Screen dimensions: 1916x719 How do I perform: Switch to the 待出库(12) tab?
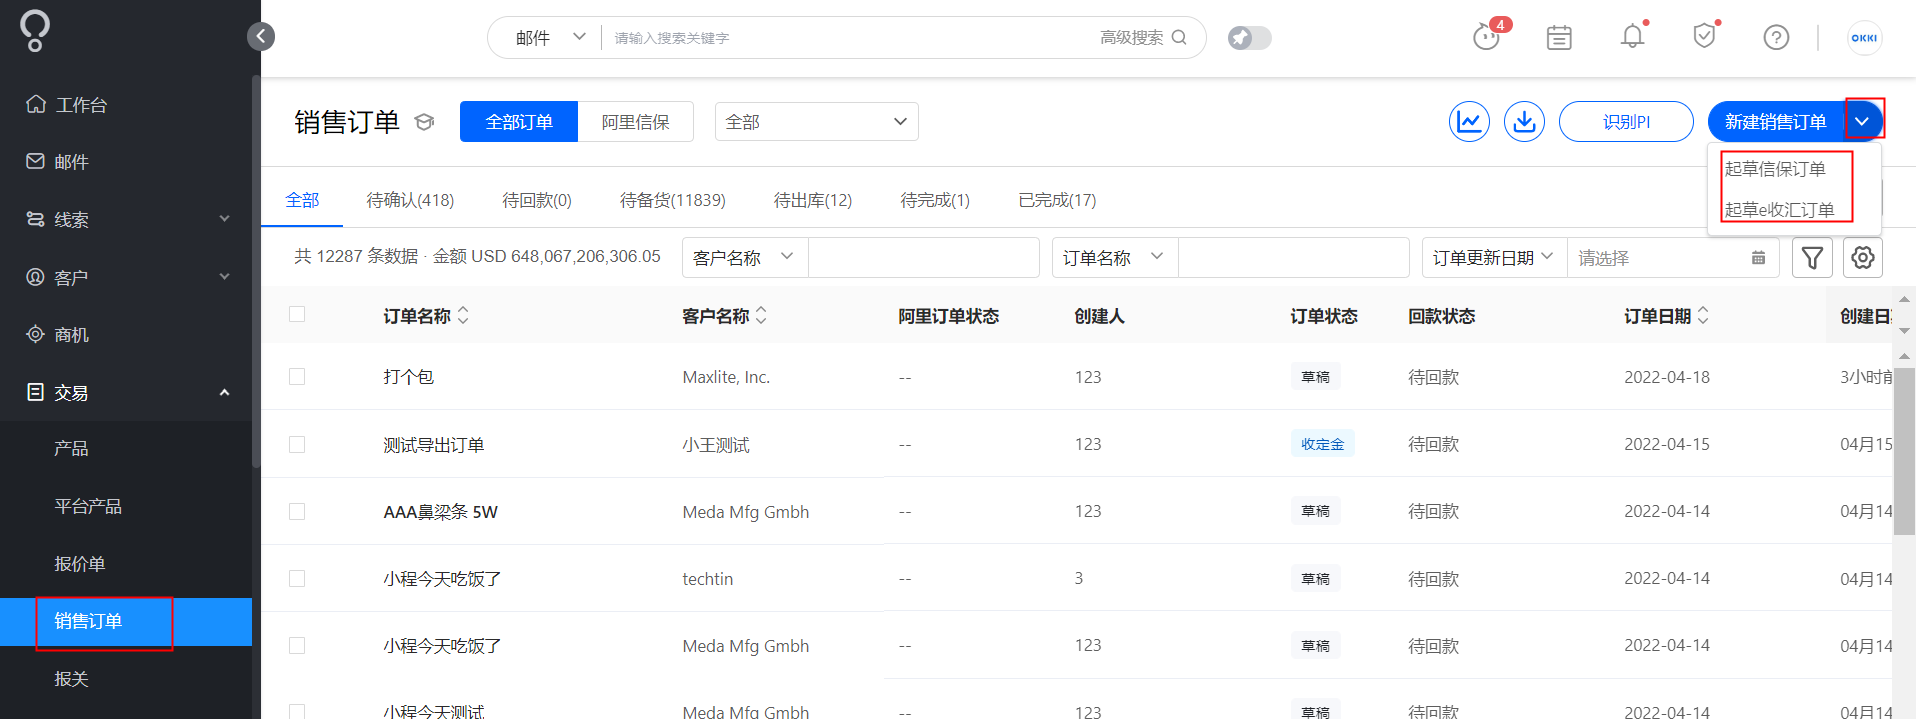[813, 200]
